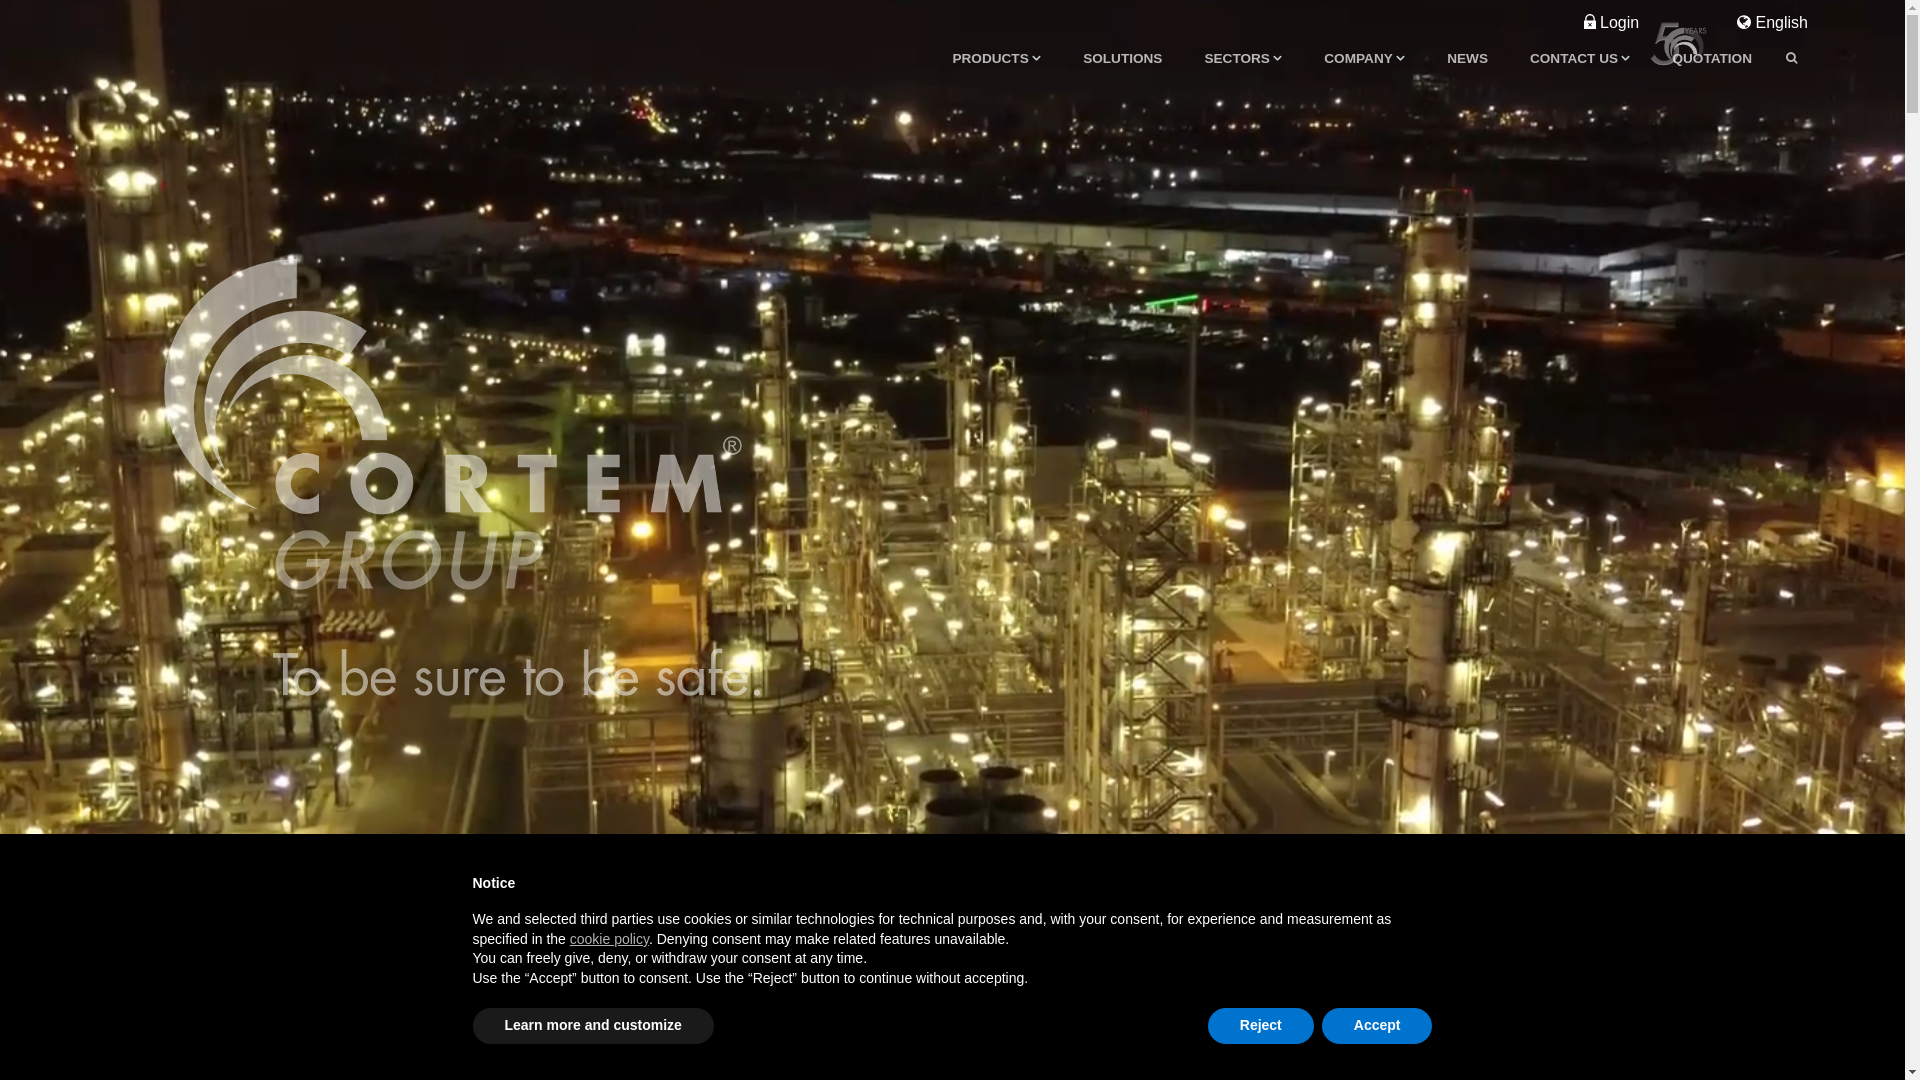Open the Login link
The image size is (1920, 1080).
(x=1611, y=23)
